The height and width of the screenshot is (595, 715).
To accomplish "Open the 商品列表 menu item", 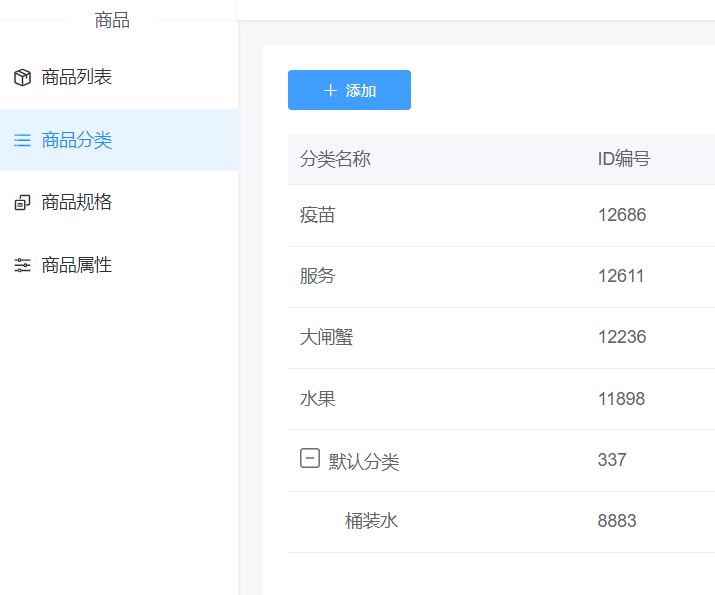I will tap(77, 78).
